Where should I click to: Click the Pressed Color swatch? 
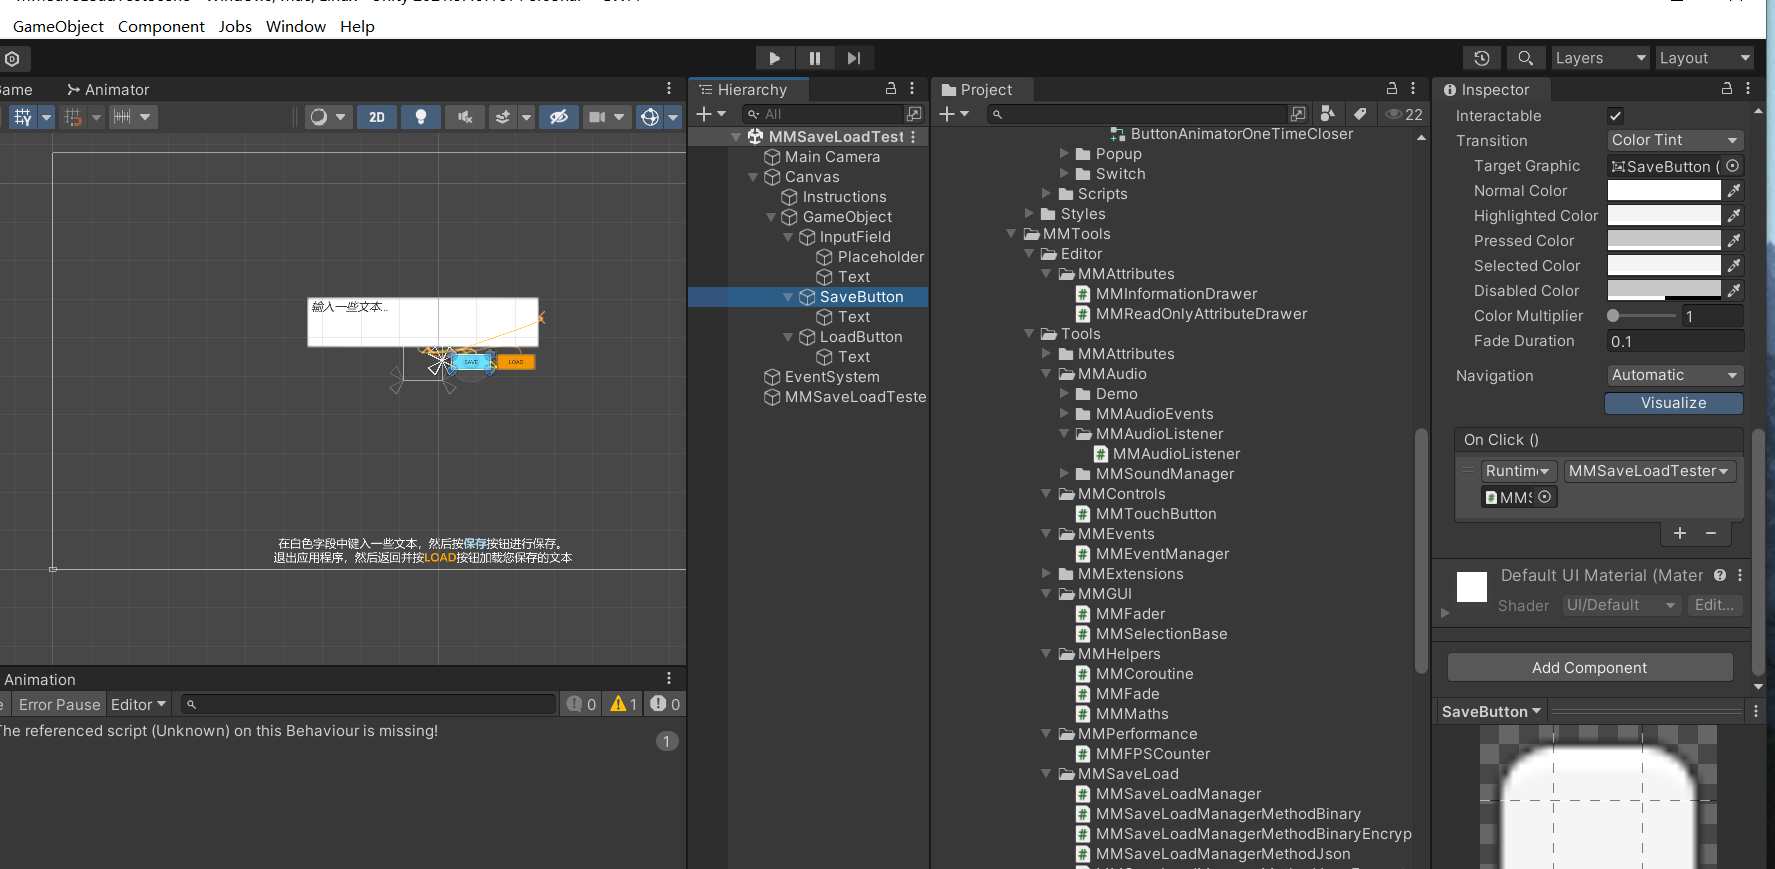coord(1664,241)
